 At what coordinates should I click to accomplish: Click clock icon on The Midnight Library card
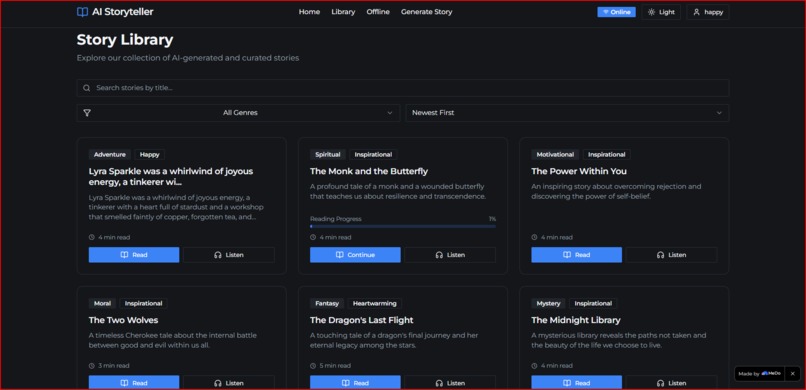click(535, 366)
